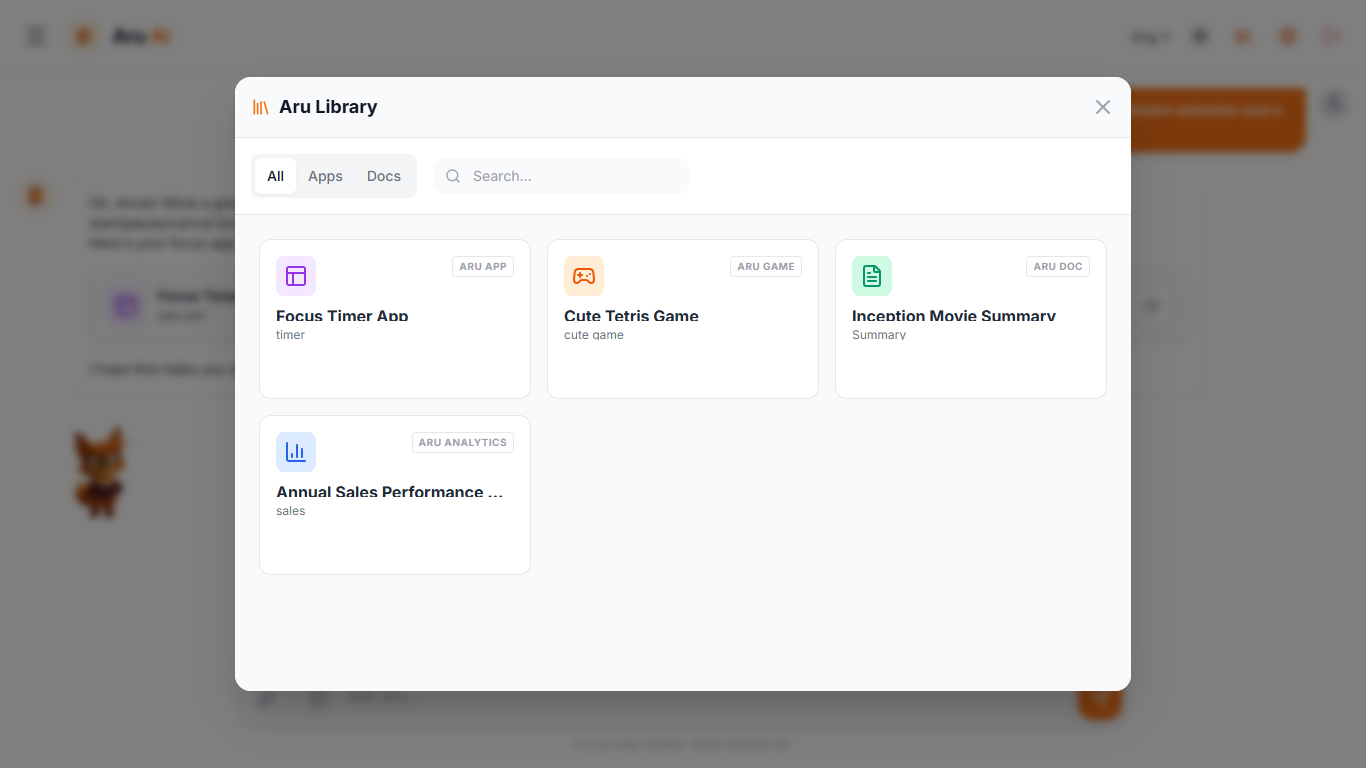Click the Aru Library books icon in dialog header
This screenshot has height=768, width=1366.
point(260,106)
